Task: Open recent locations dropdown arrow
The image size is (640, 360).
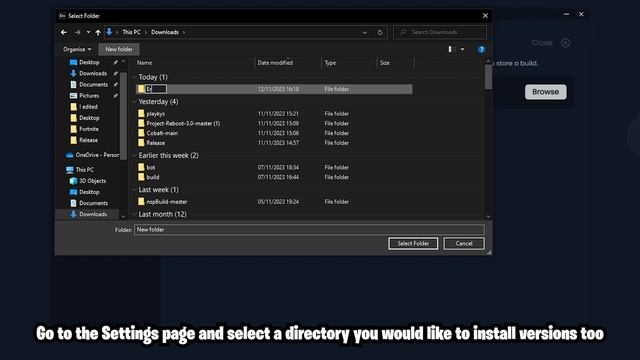Action: (x=88, y=32)
